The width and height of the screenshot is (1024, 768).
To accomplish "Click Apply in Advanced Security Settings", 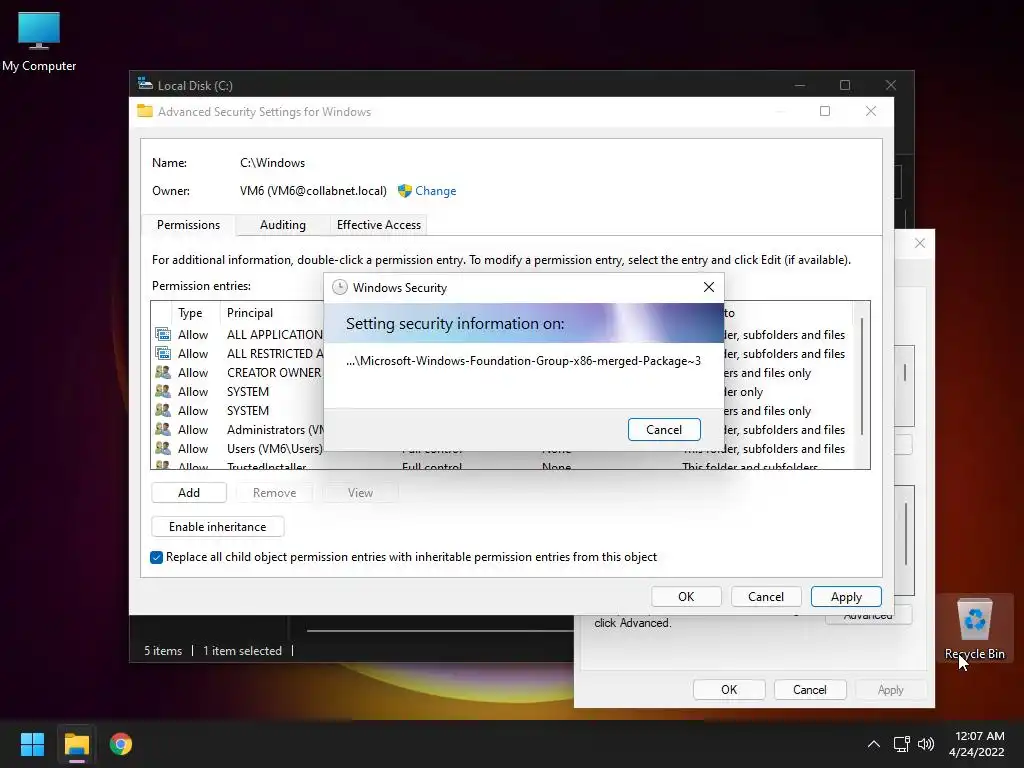I will click(846, 597).
